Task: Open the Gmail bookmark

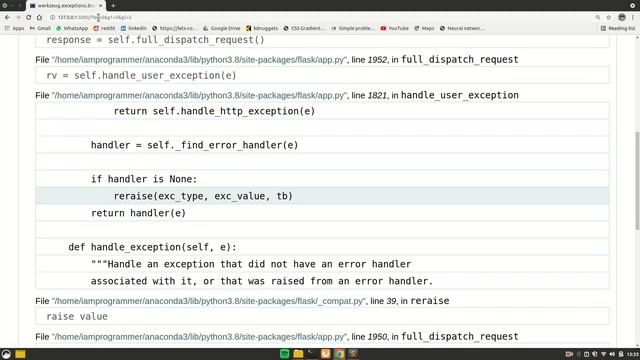Action: [40, 28]
